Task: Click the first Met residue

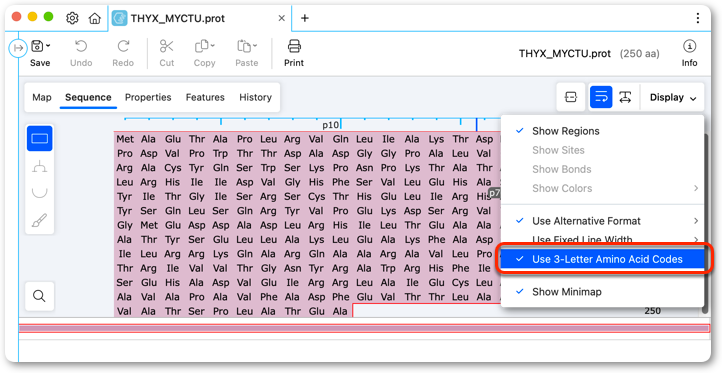Action: [x=124, y=139]
